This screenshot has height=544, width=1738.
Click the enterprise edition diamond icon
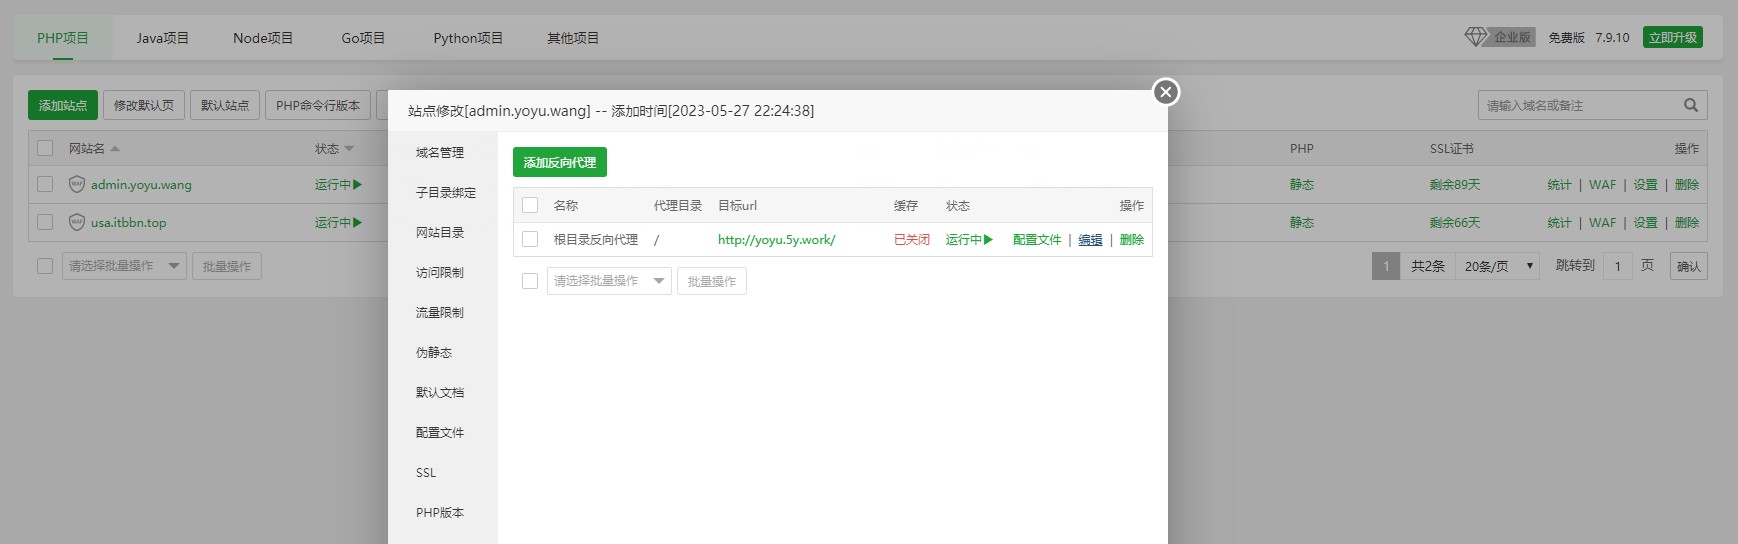click(x=1476, y=37)
